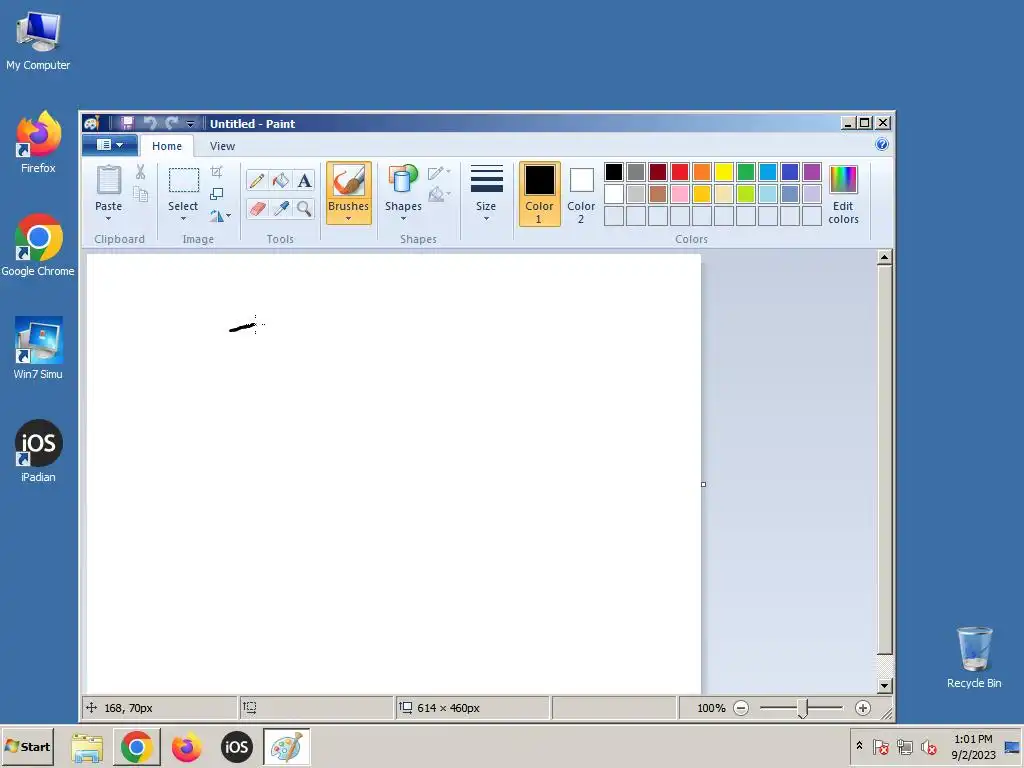
Task: Show hidden system tray icons arrow
Action: (x=859, y=746)
